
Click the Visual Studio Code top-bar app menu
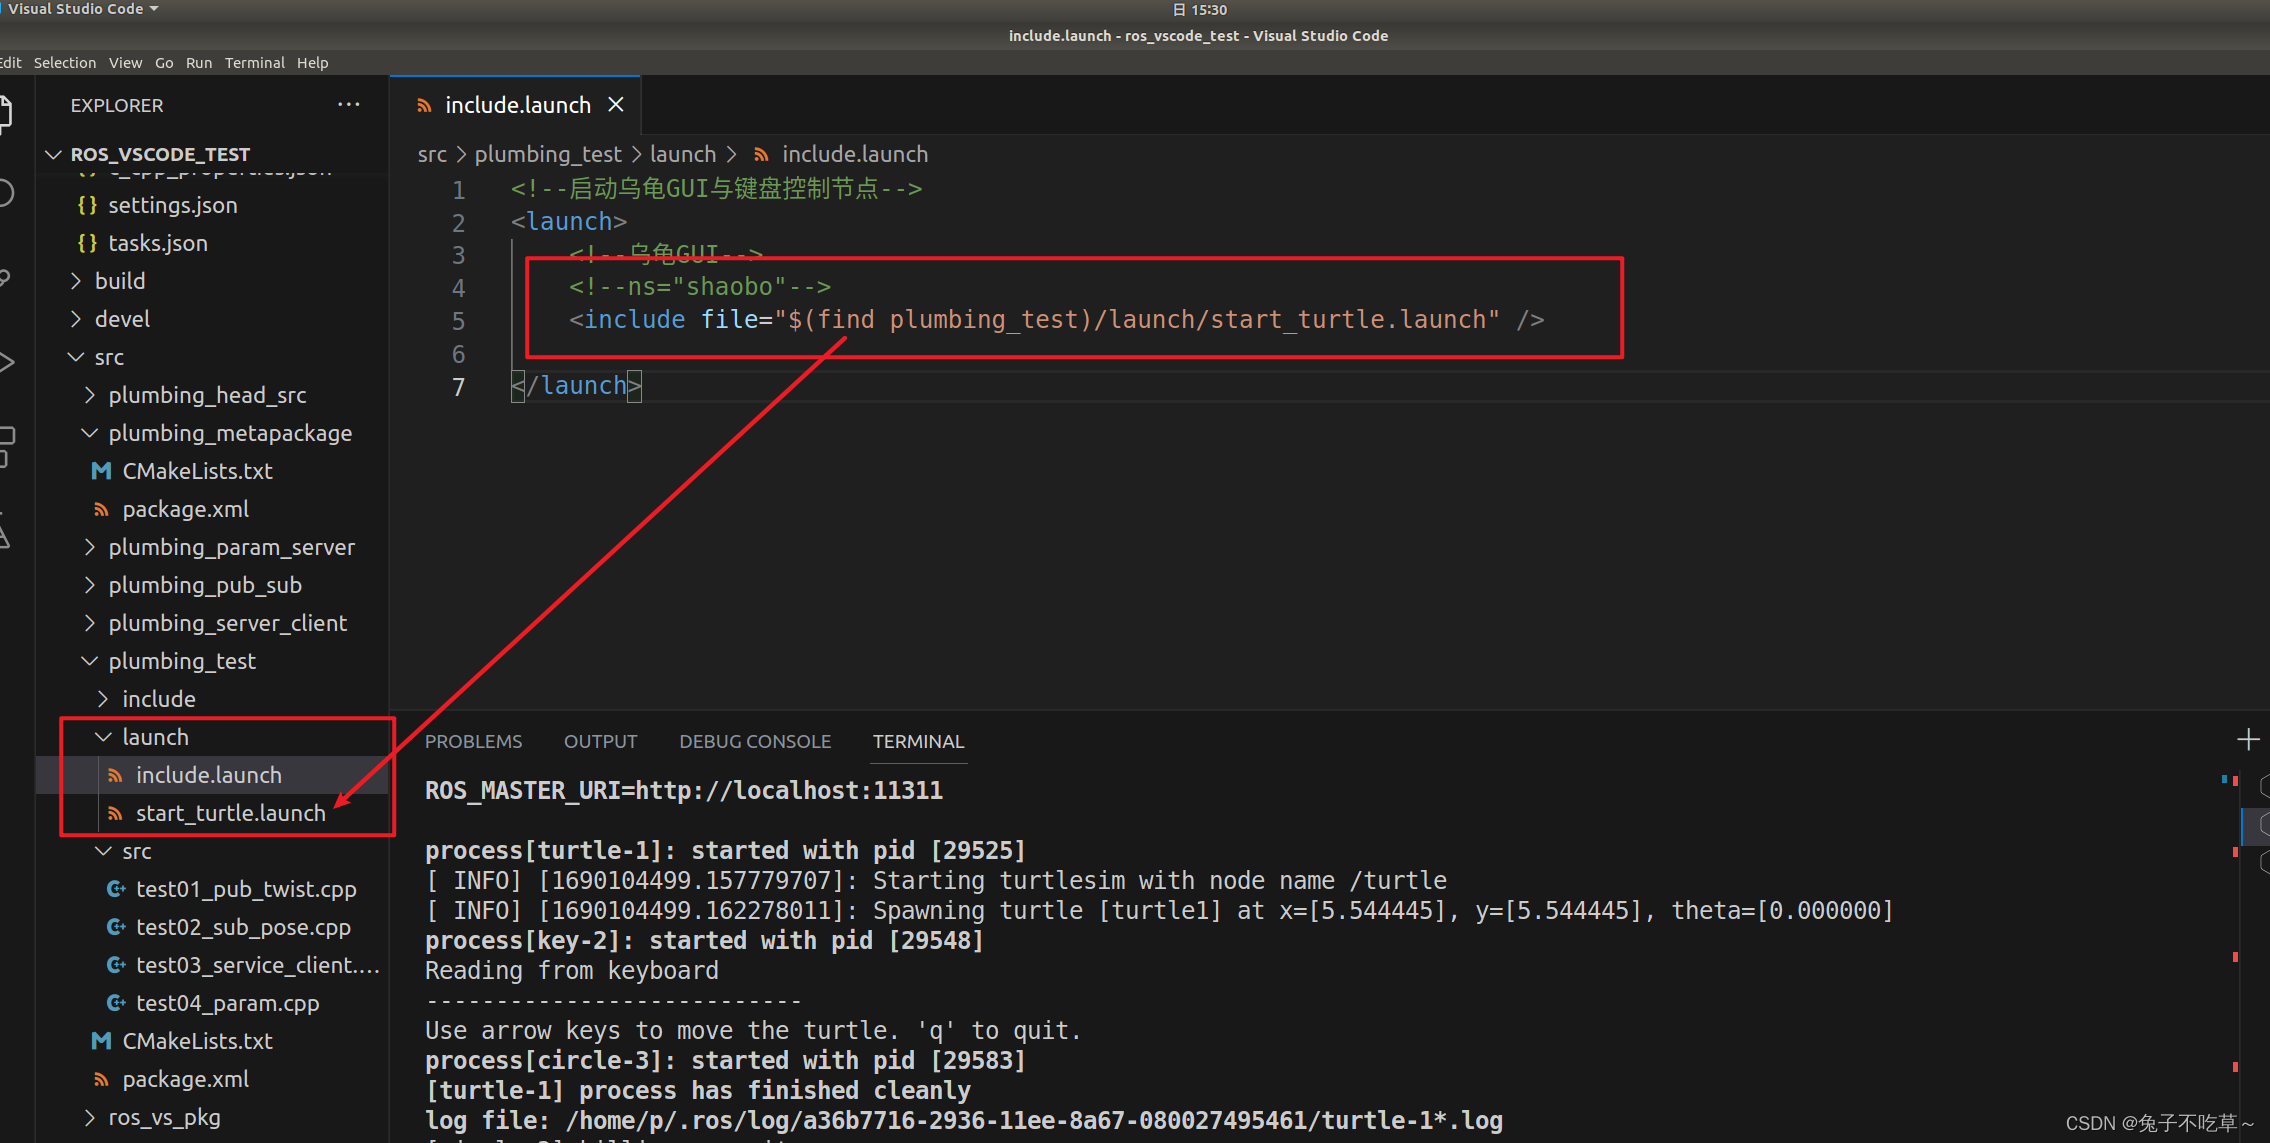coord(82,9)
